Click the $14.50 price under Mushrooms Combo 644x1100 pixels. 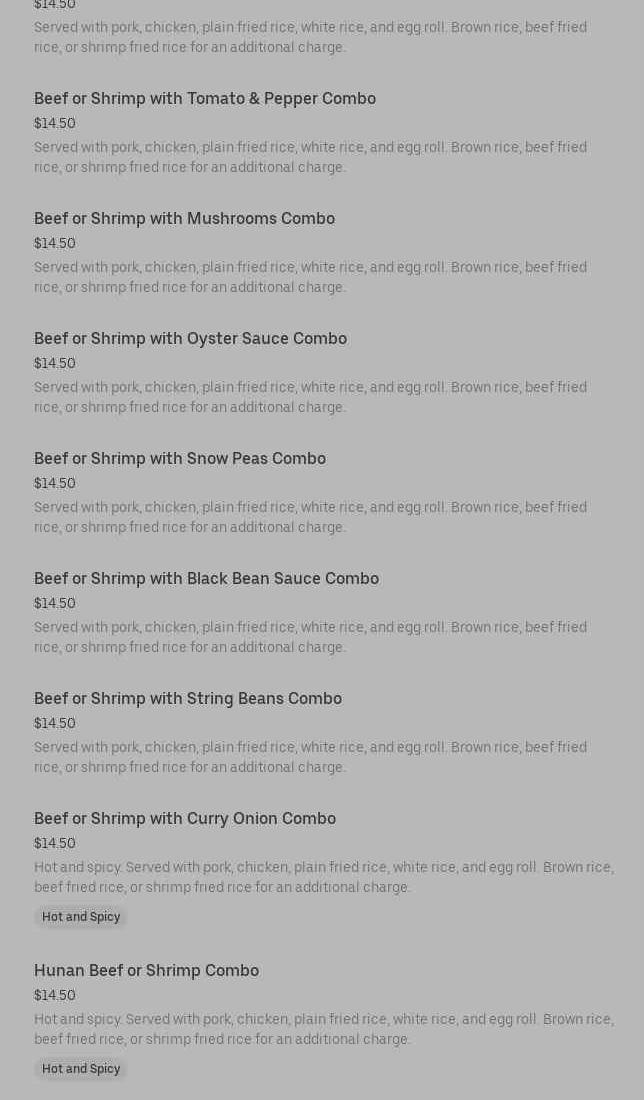click(55, 244)
